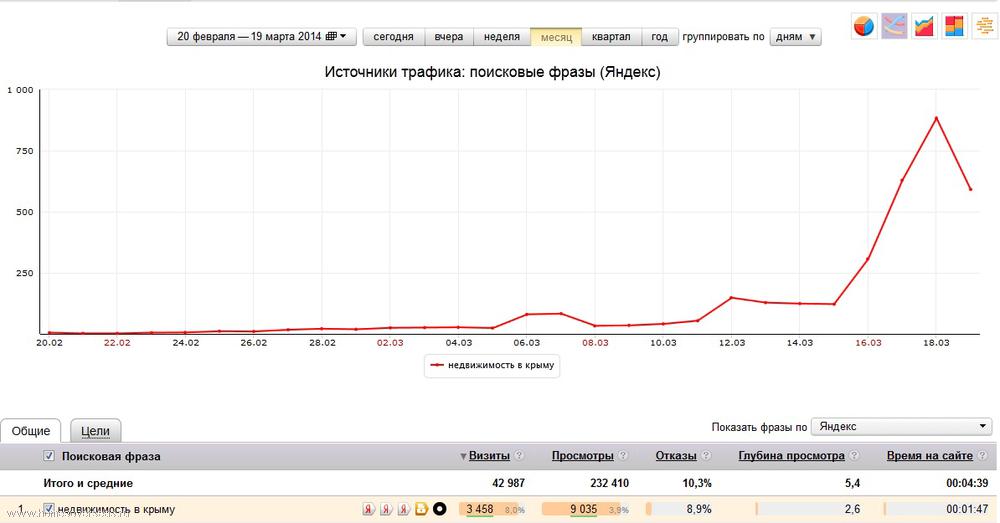Sort by the Отказы column
1000x523 pixels.
click(676, 455)
